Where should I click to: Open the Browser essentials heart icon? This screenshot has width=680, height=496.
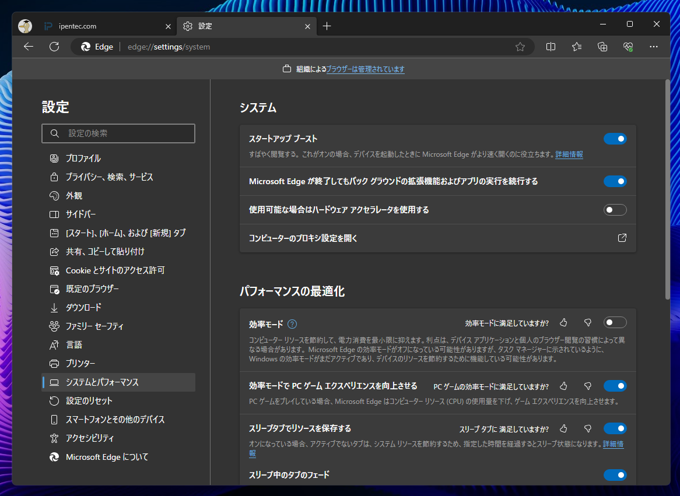(x=628, y=47)
